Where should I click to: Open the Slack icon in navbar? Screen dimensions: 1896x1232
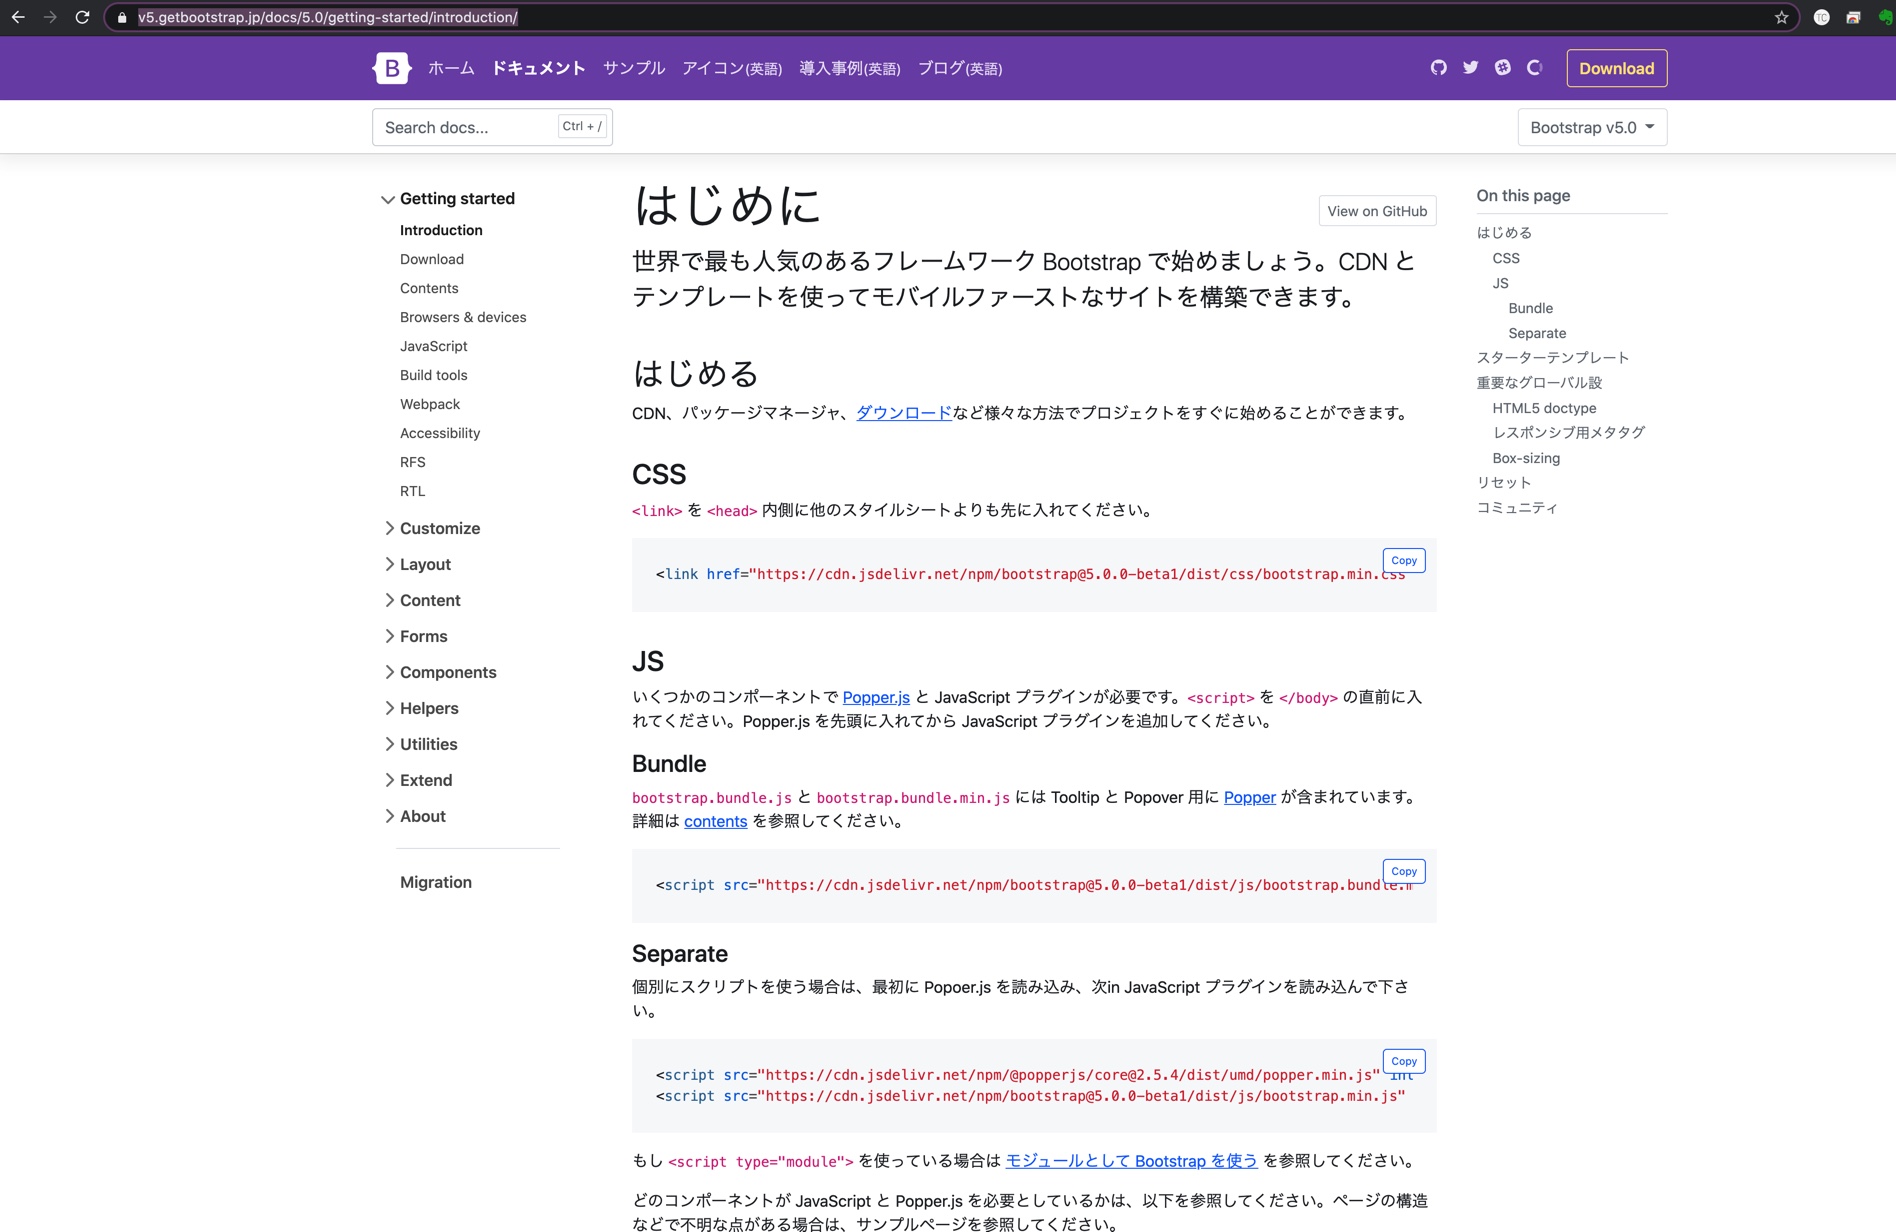pos(1502,68)
